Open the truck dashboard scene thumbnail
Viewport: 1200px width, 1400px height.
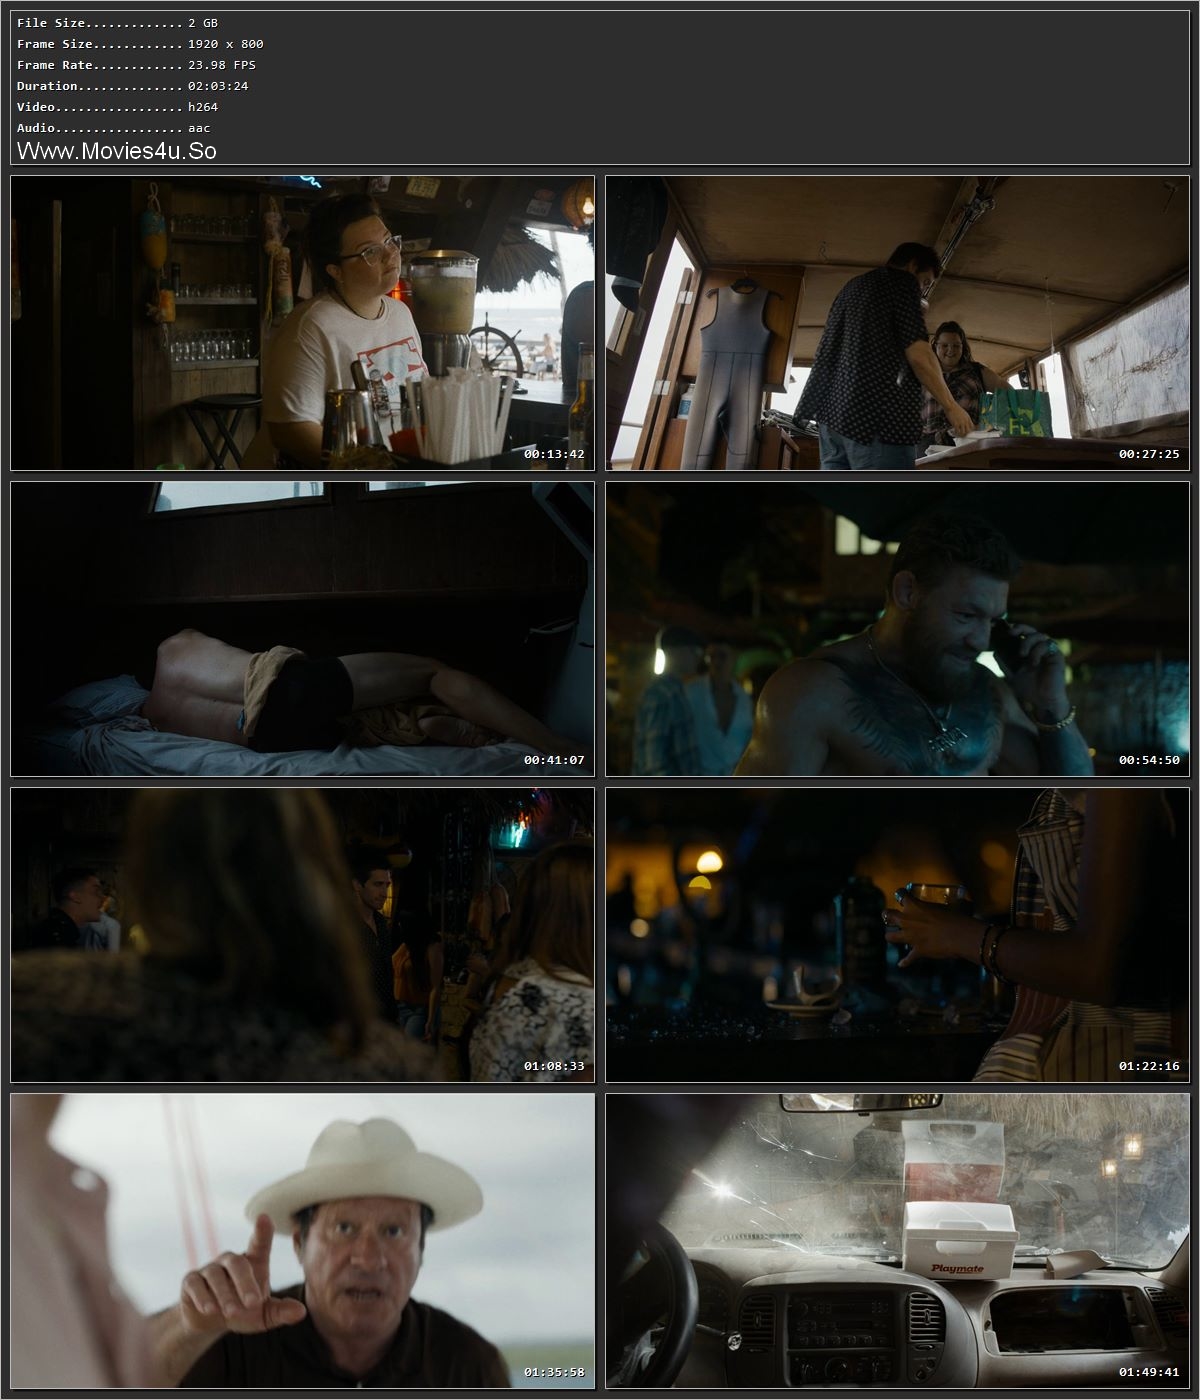[x=898, y=1241]
